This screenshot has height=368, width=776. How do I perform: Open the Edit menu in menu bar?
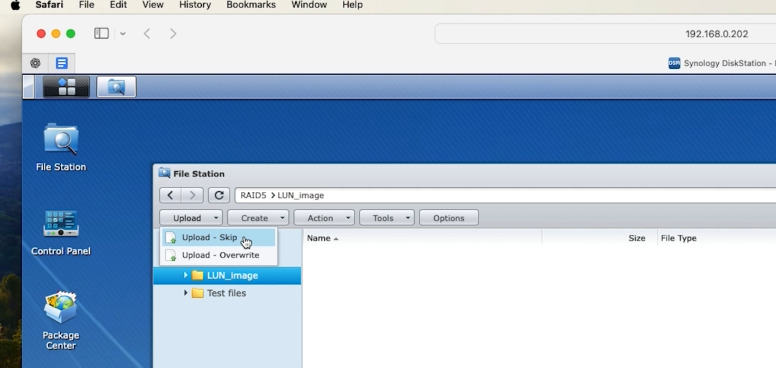click(x=118, y=5)
